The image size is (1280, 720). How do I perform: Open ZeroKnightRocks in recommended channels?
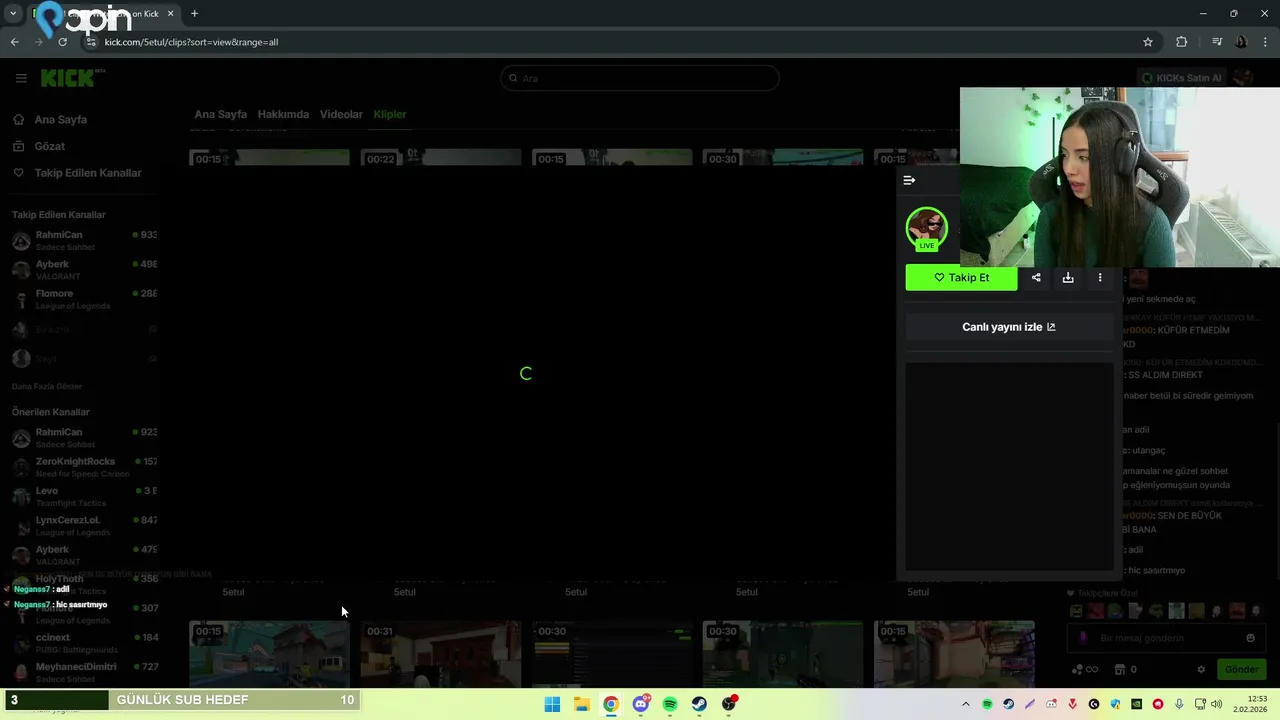(x=84, y=467)
